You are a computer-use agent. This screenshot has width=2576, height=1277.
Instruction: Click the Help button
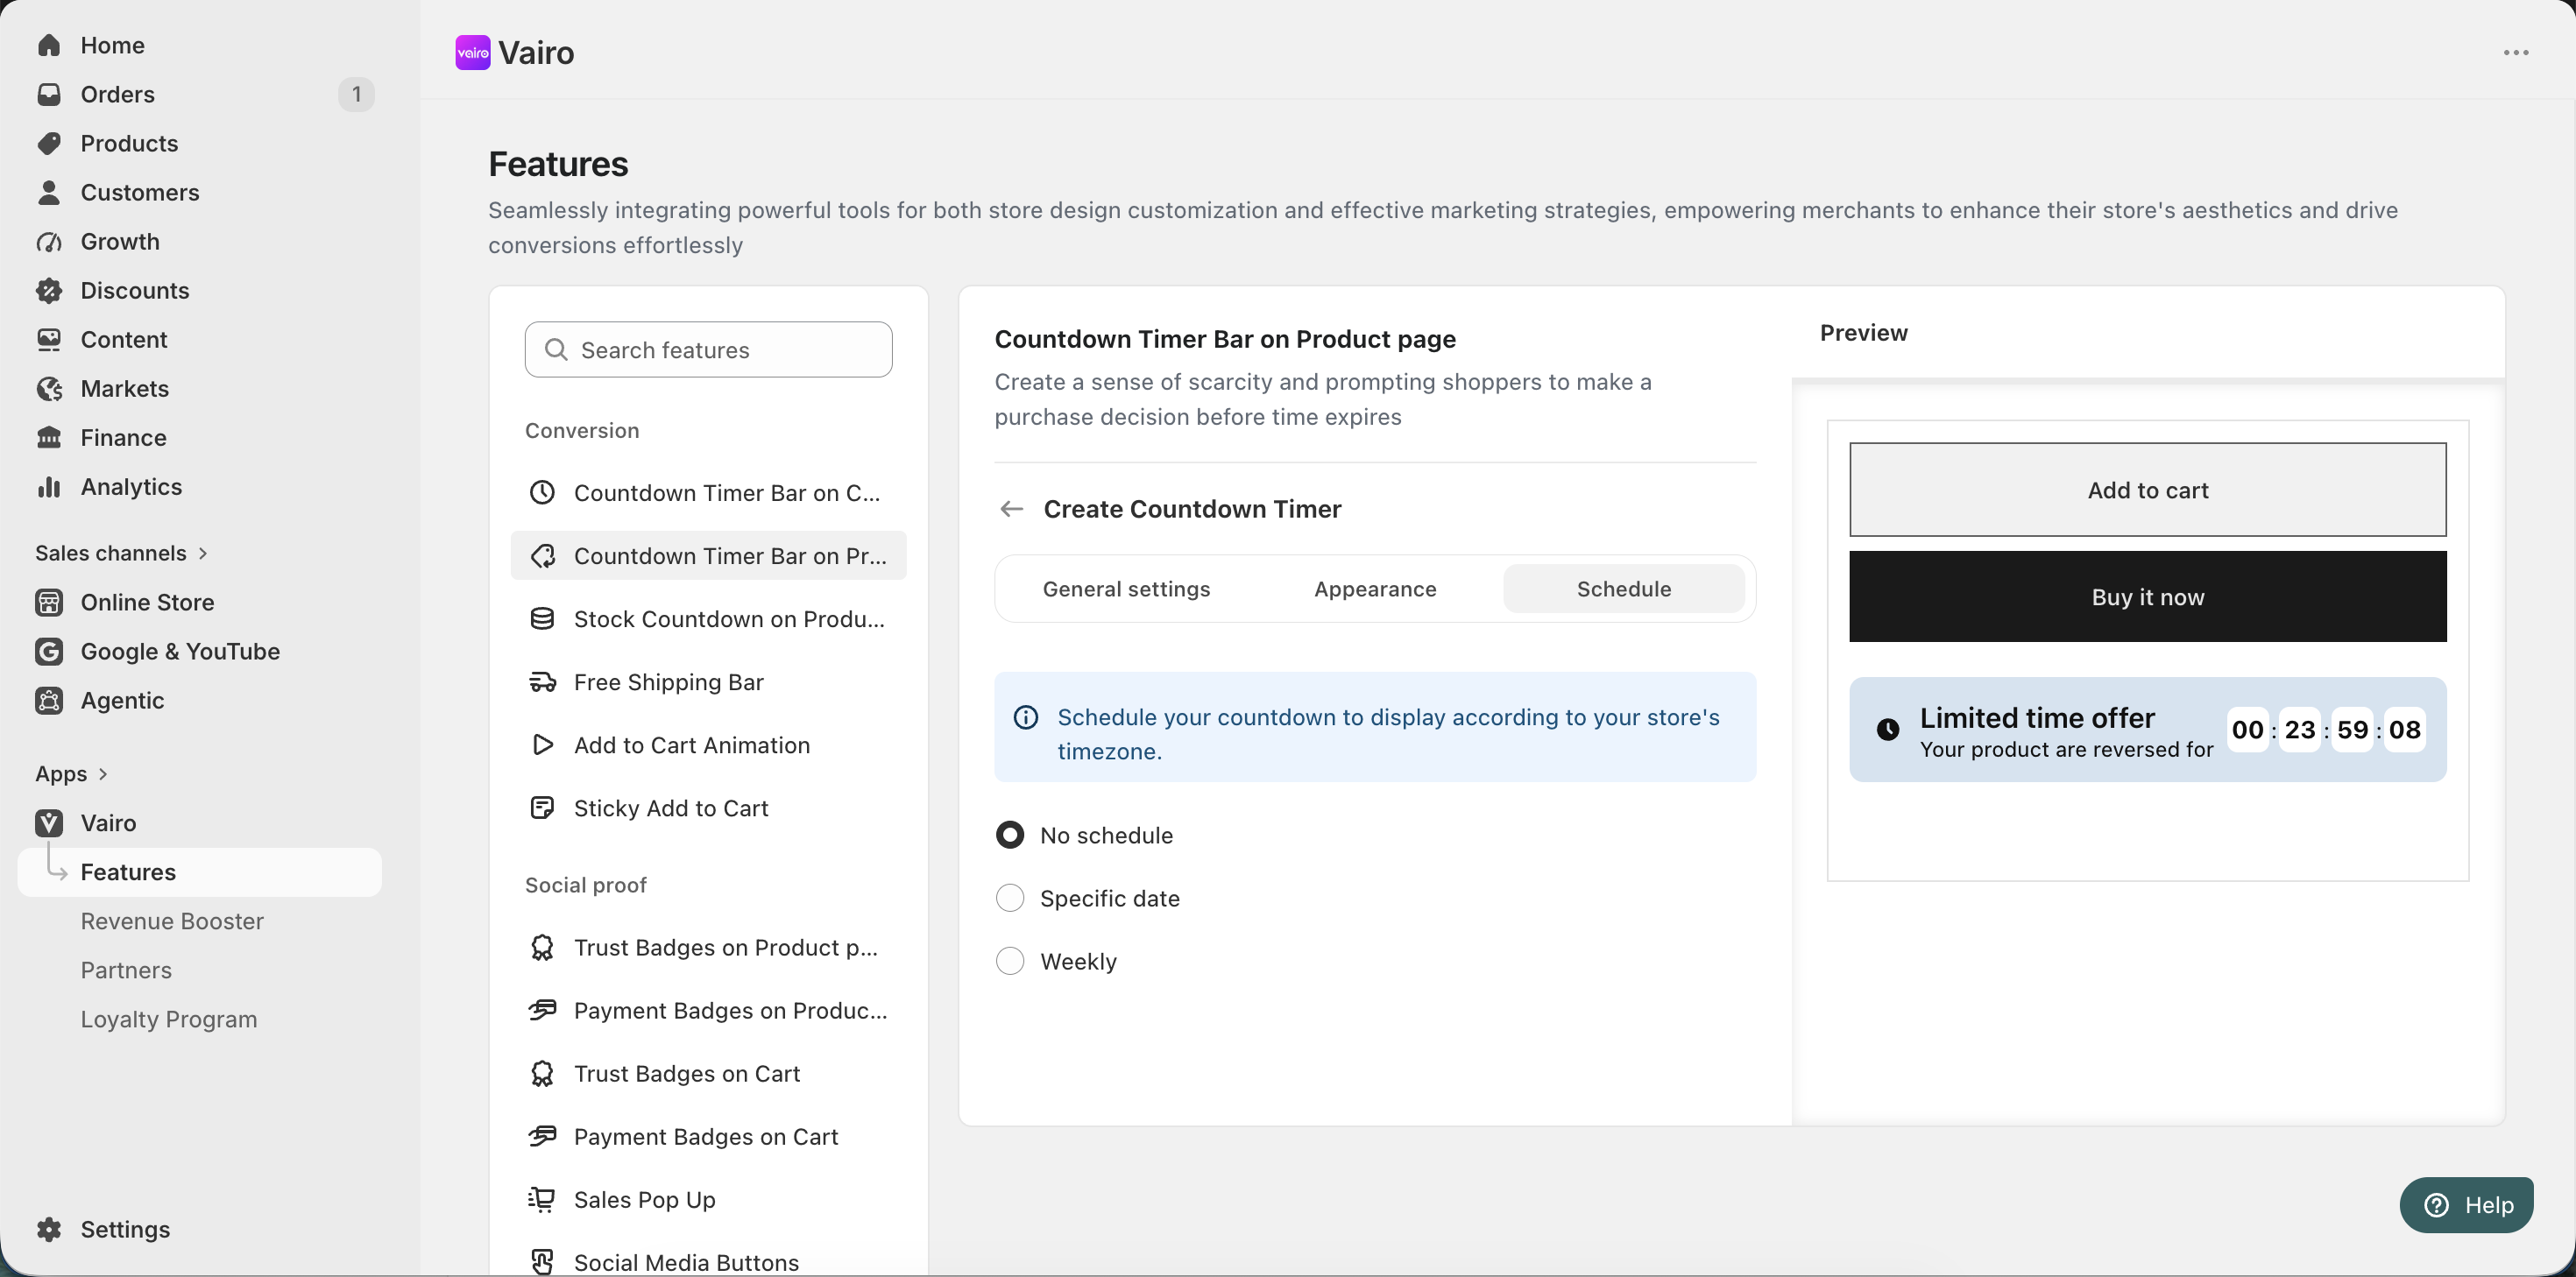[x=2466, y=1205]
